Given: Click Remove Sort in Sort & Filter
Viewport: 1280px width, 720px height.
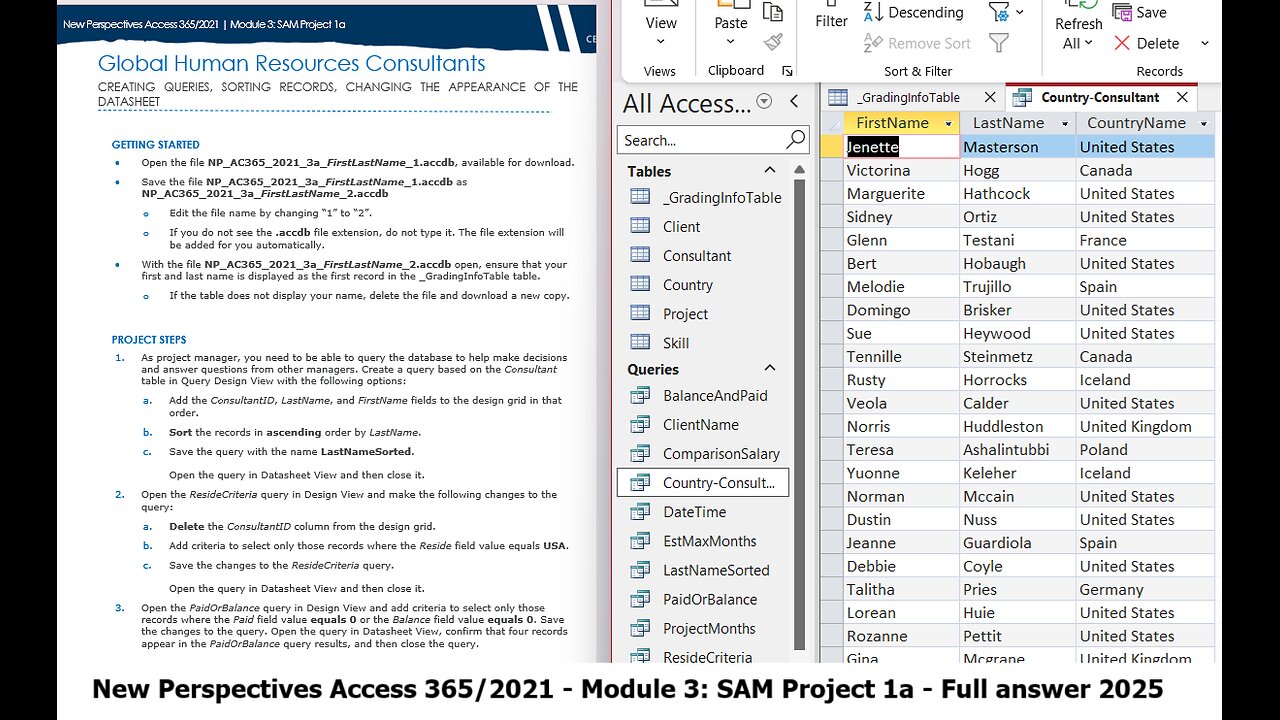Looking at the screenshot, I should [917, 43].
